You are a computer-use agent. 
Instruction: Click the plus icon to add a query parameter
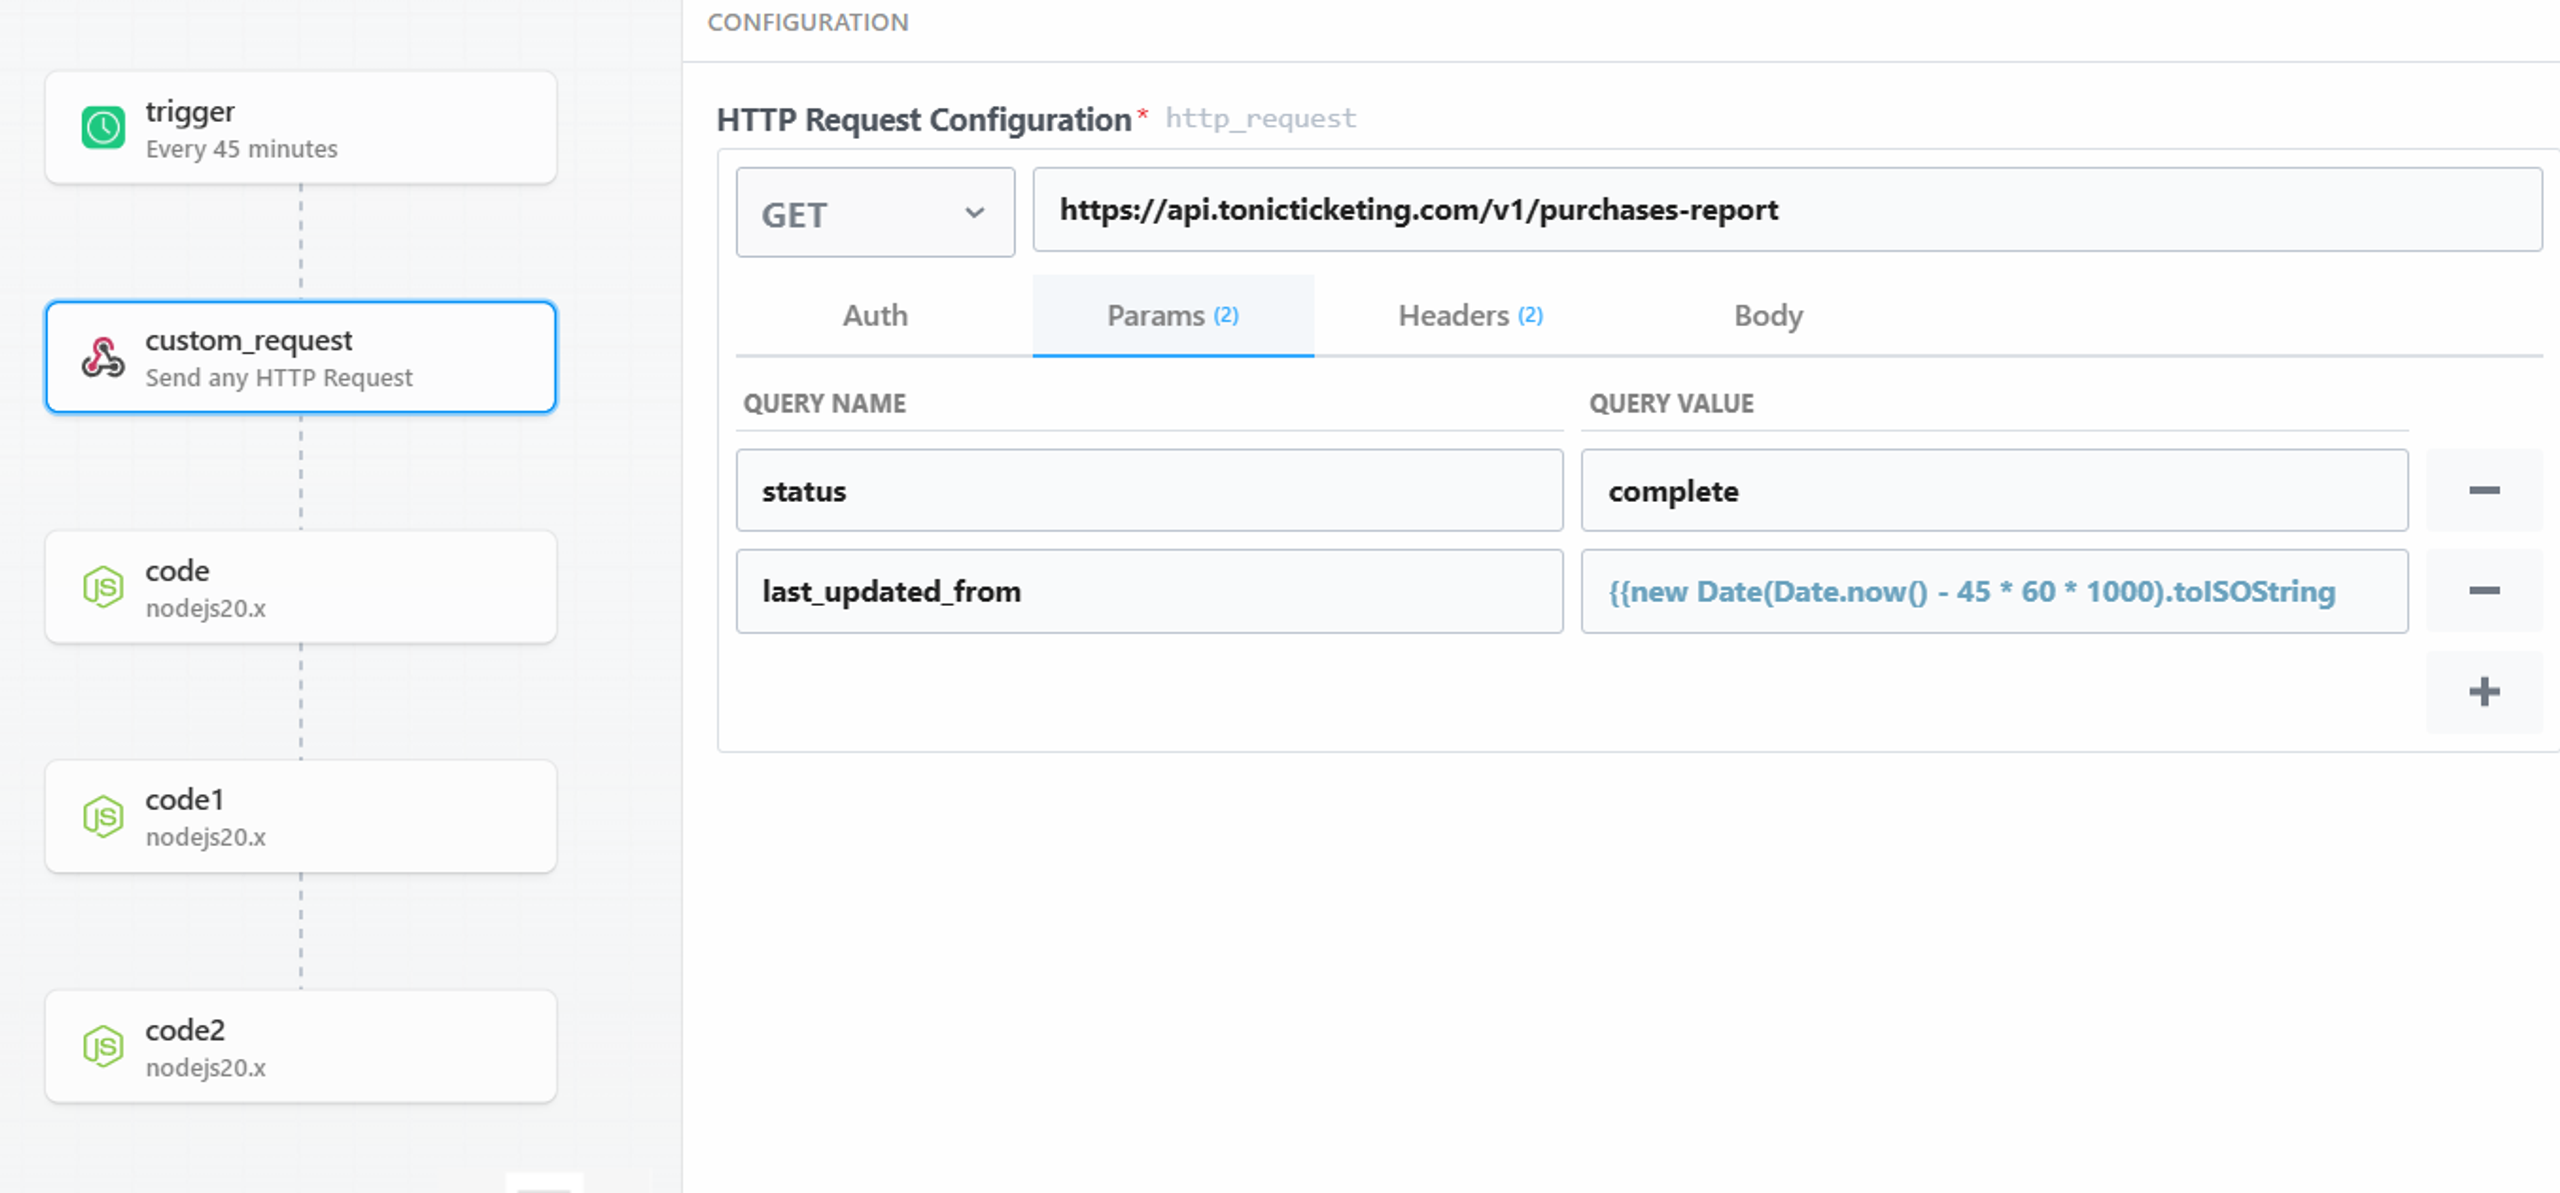point(2484,690)
